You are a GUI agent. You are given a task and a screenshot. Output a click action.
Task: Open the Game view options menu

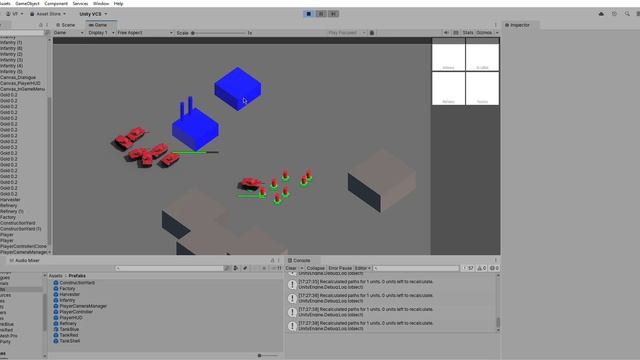tap(496, 25)
